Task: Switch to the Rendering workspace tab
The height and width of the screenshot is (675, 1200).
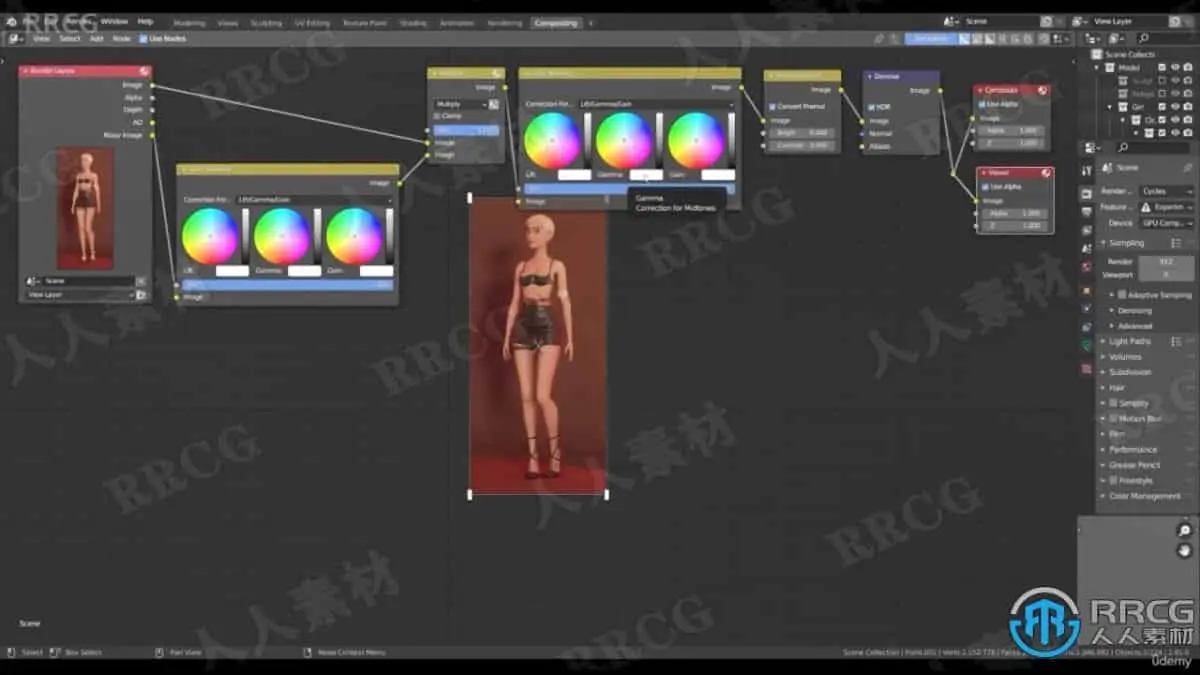Action: 504,22
